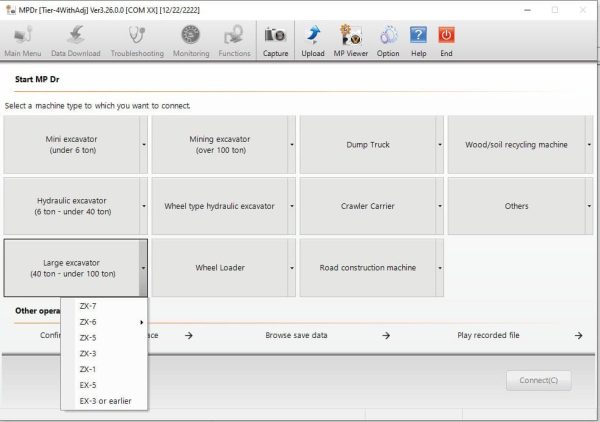Expand Wheel Loader dropdown arrow
The image size is (600, 422).
[292, 268]
